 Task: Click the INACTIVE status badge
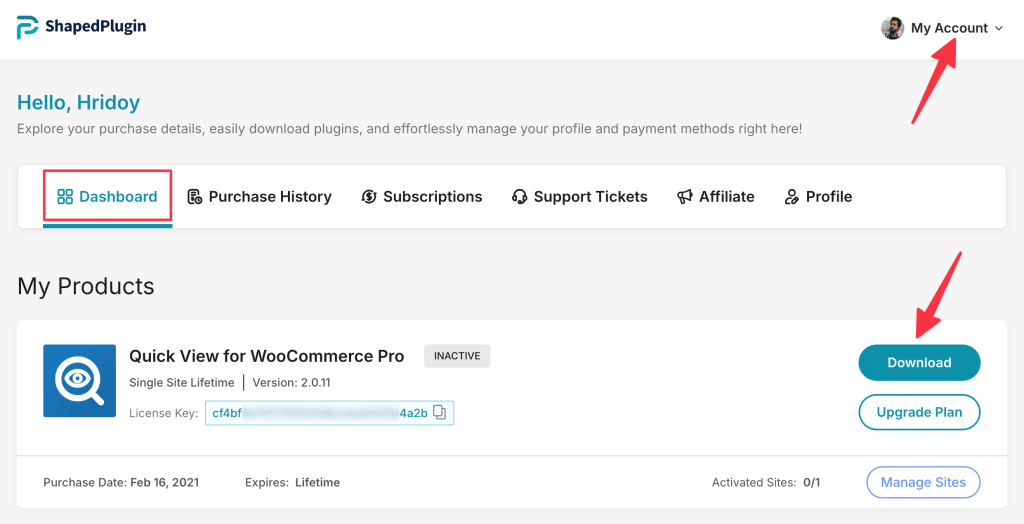tap(457, 356)
